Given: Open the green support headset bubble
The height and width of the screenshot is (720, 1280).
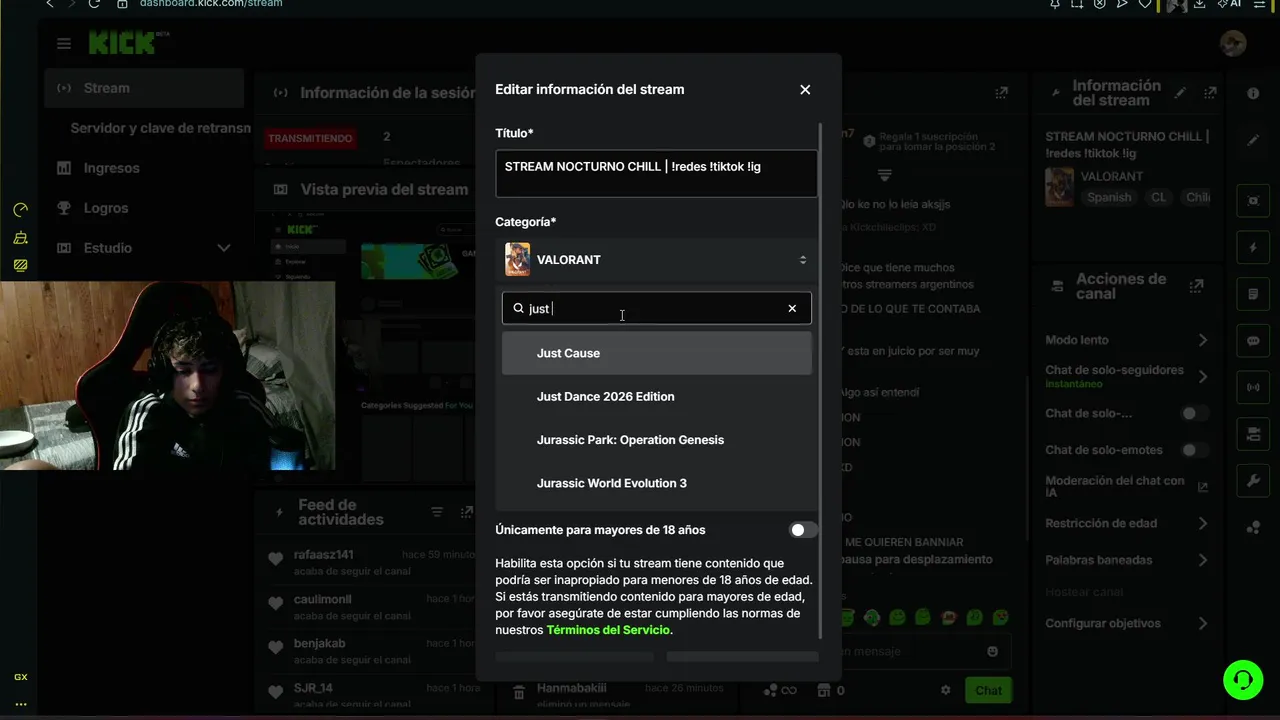Looking at the screenshot, I should click(x=1243, y=680).
